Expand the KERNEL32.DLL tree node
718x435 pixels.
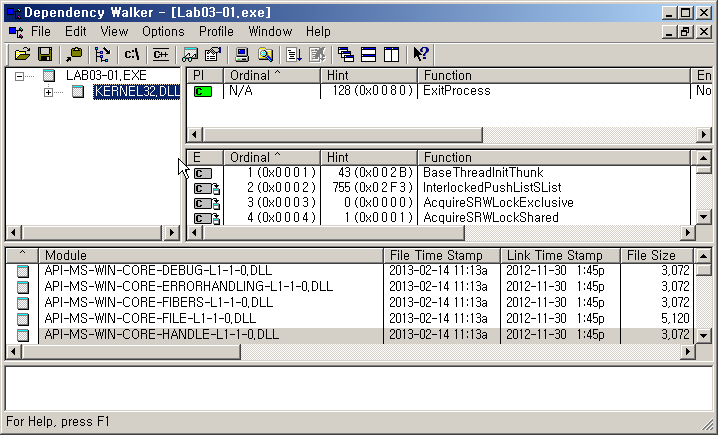(x=49, y=92)
